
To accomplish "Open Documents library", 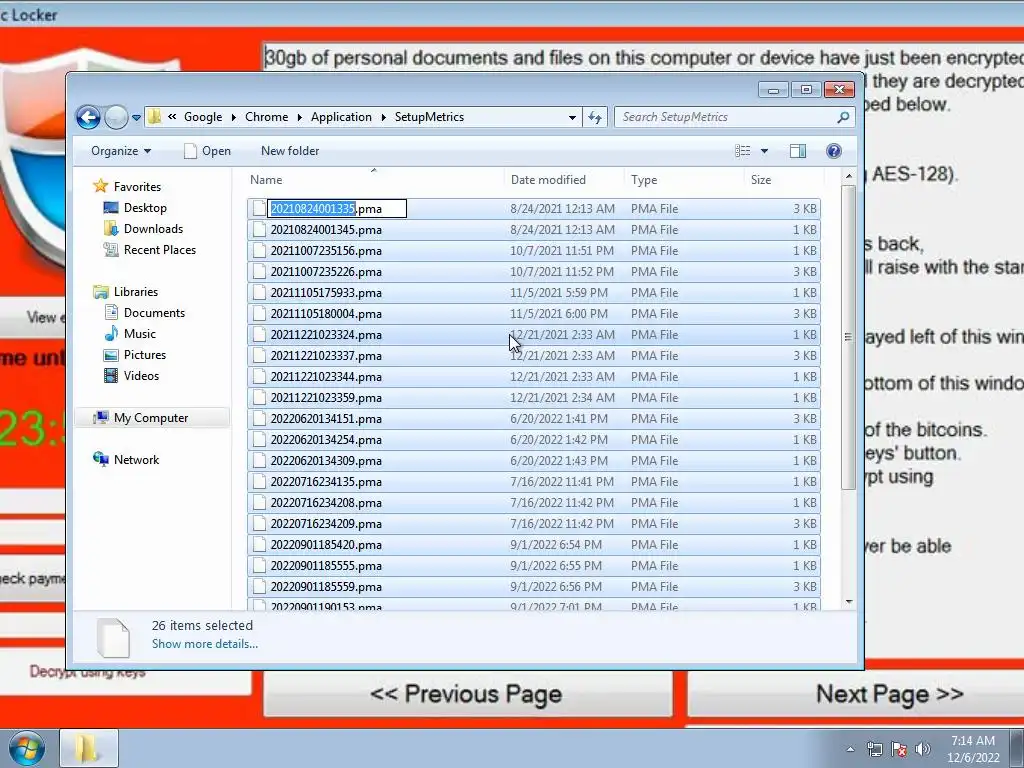I will (x=154, y=313).
